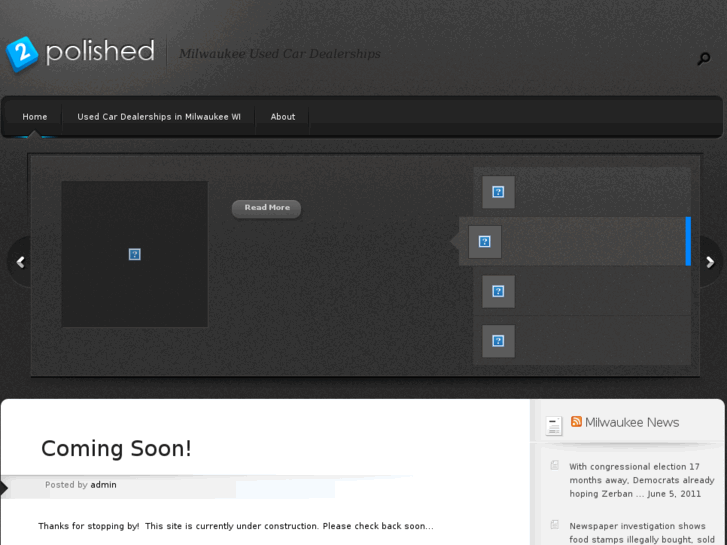The image size is (727, 545).
Task: Click the 'Thanks for stopping by!' paragraph
Action: (x=236, y=526)
